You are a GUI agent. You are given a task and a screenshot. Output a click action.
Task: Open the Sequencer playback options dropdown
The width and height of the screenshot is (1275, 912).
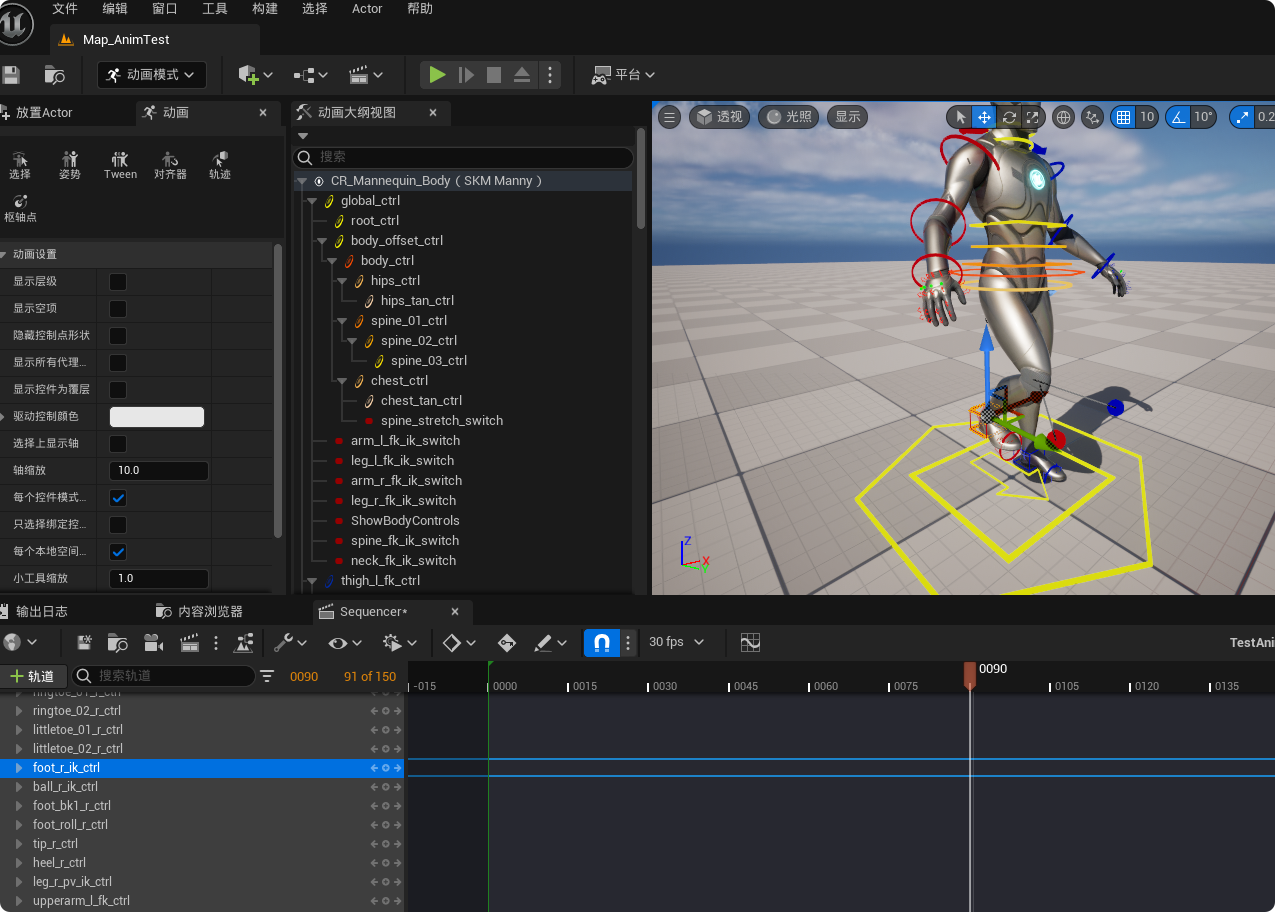point(399,642)
